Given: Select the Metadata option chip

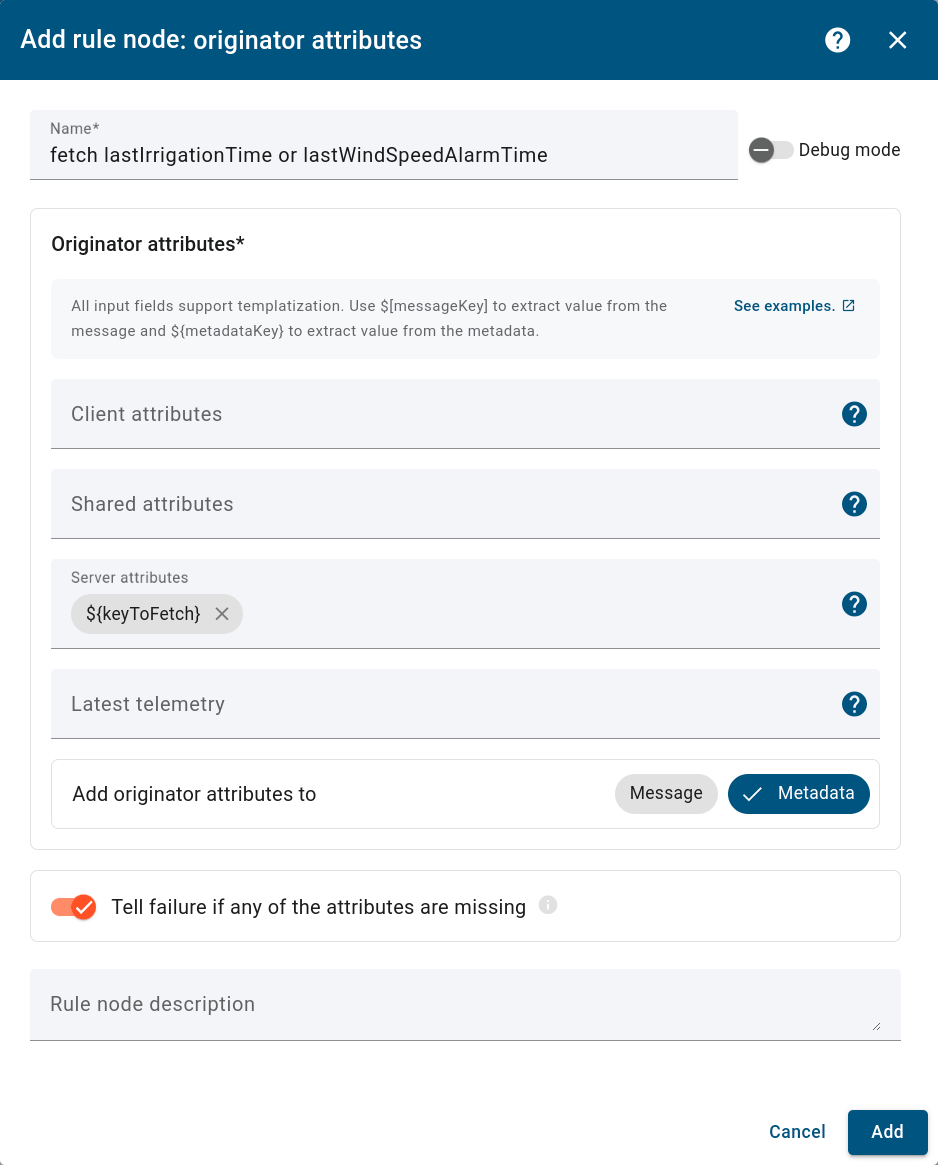Looking at the screenshot, I should tap(798, 794).
